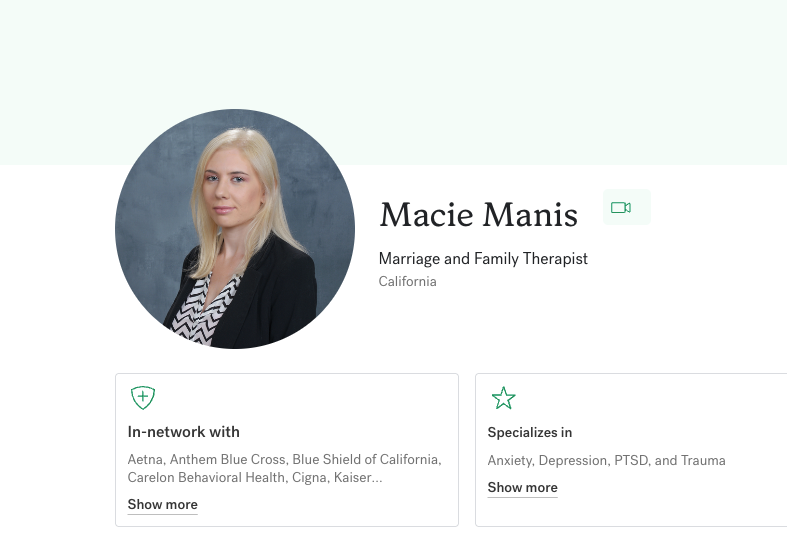Image resolution: width=787 pixels, height=545 pixels.
Task: Click Trauma in the specialties list
Action: click(703, 461)
